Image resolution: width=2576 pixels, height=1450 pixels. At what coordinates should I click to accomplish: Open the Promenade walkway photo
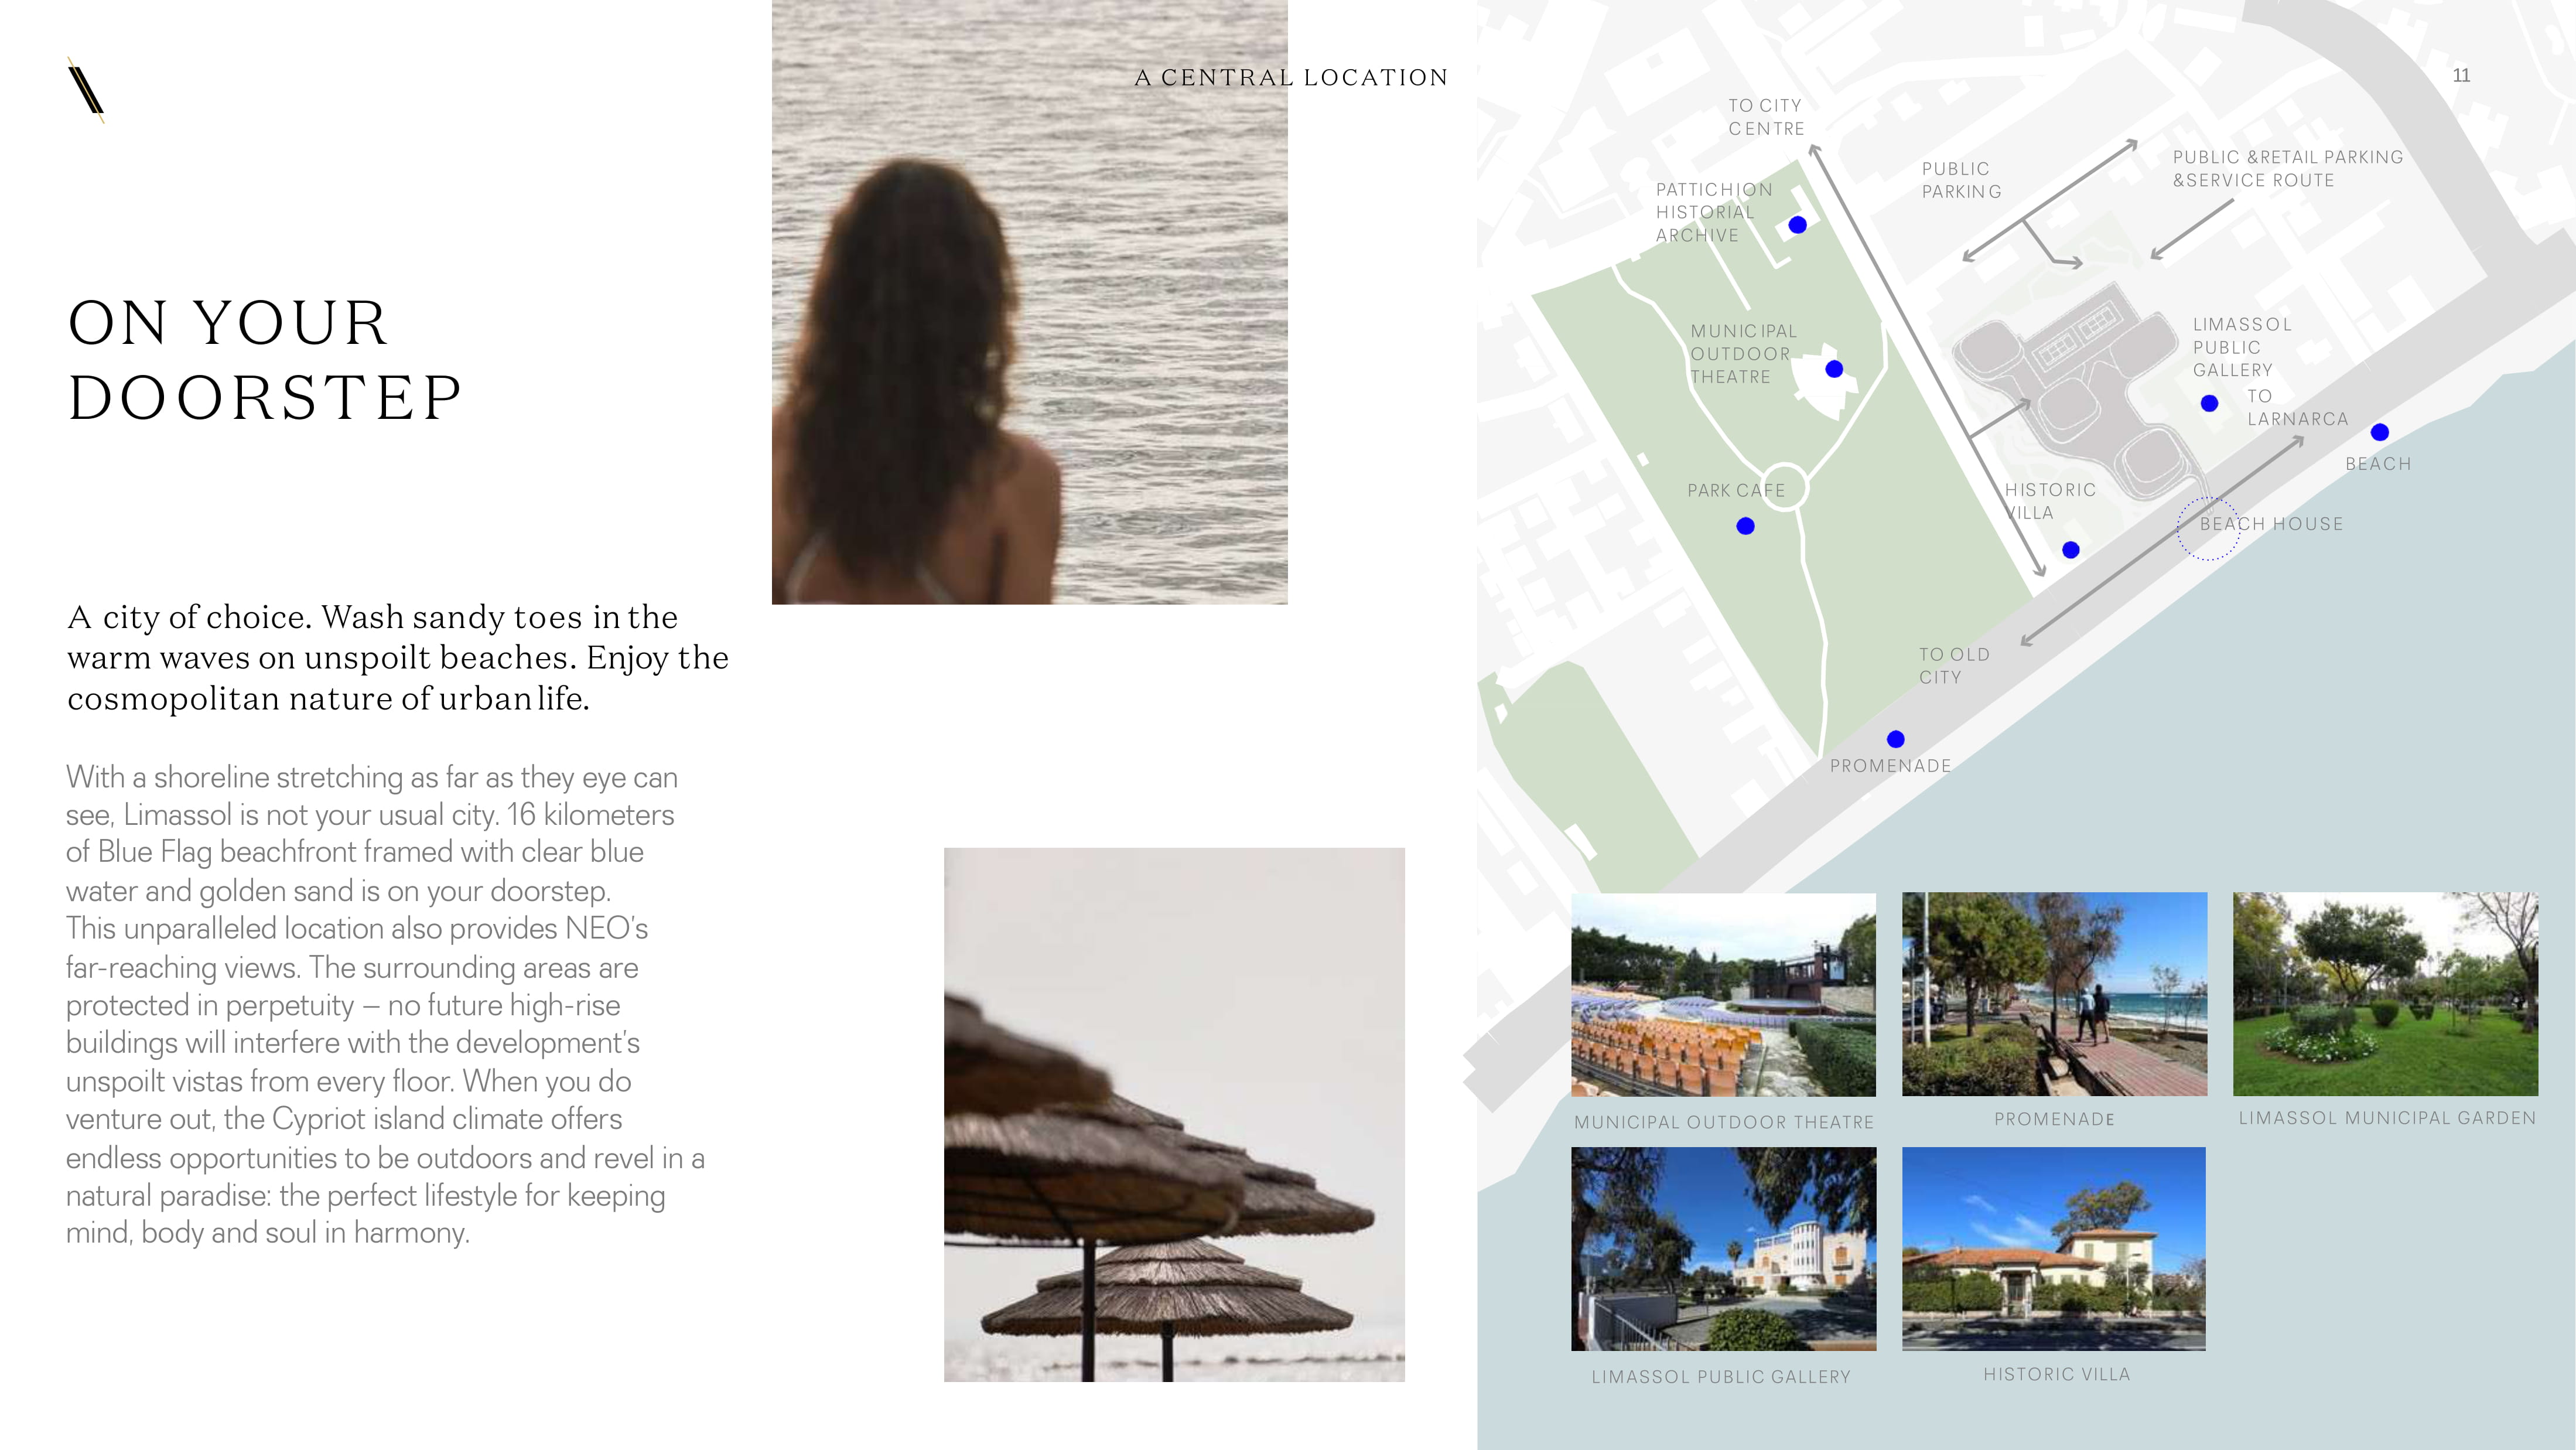click(2054, 994)
